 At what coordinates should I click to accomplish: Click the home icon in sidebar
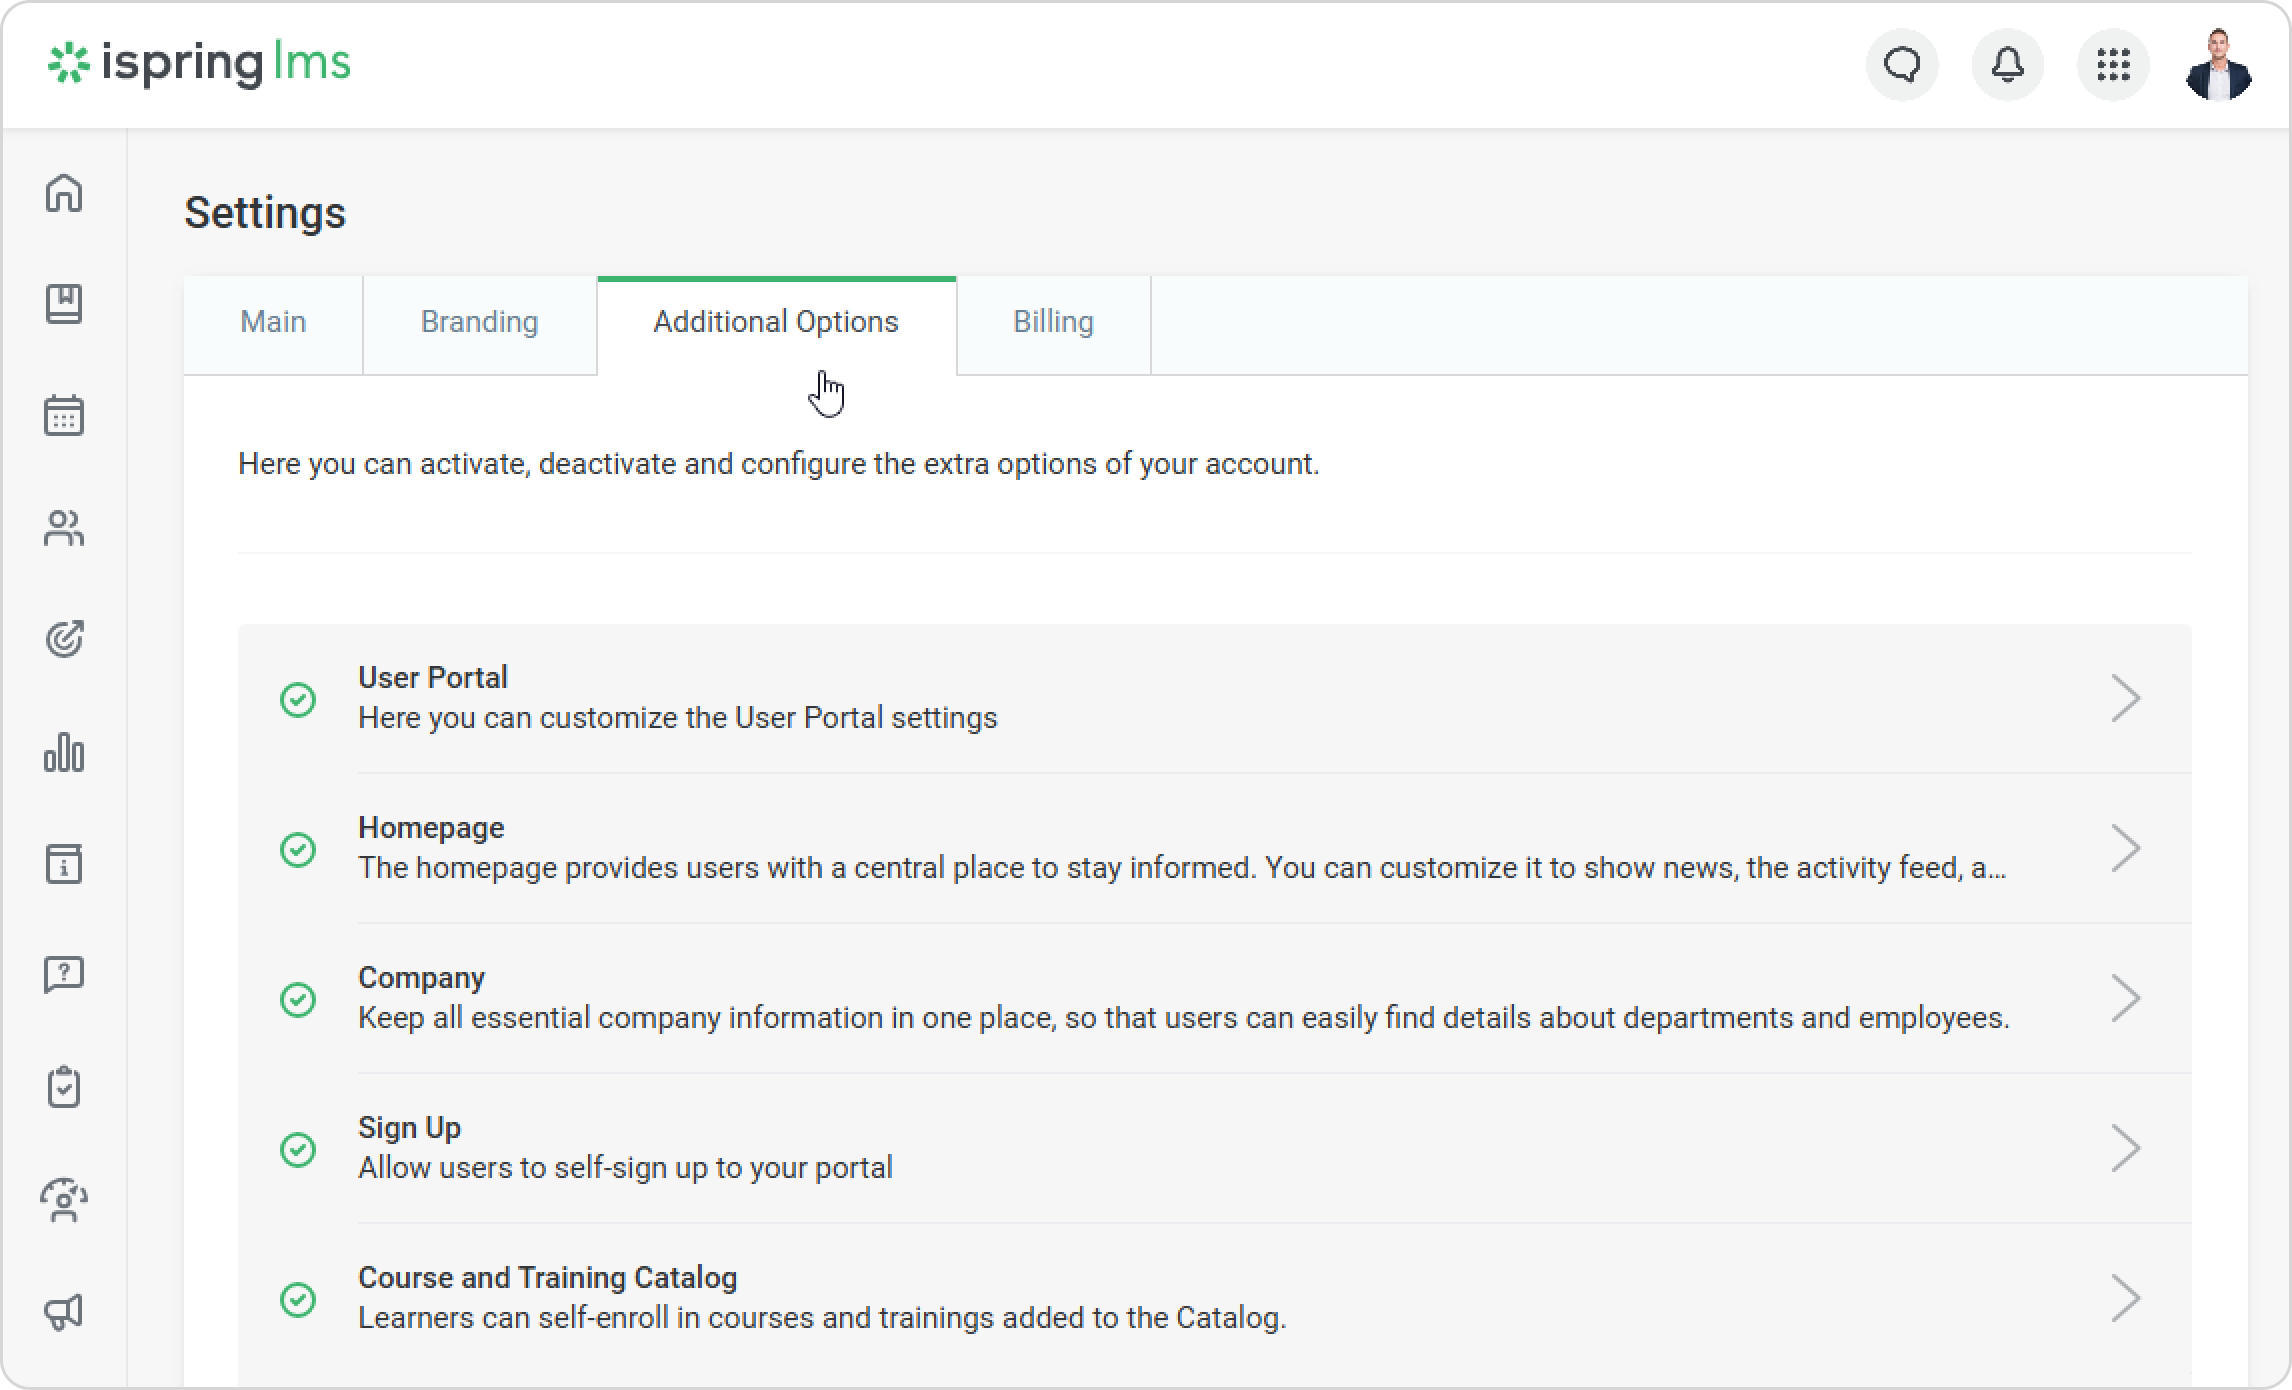(64, 192)
